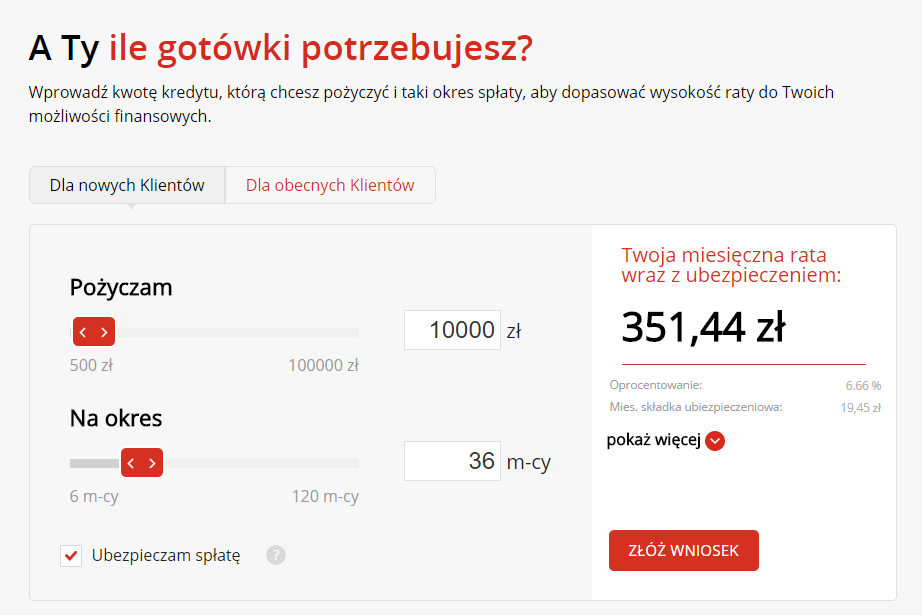Click the 100000 zł maximum amount label
This screenshot has height=615, width=922.
pyautogui.click(x=323, y=365)
